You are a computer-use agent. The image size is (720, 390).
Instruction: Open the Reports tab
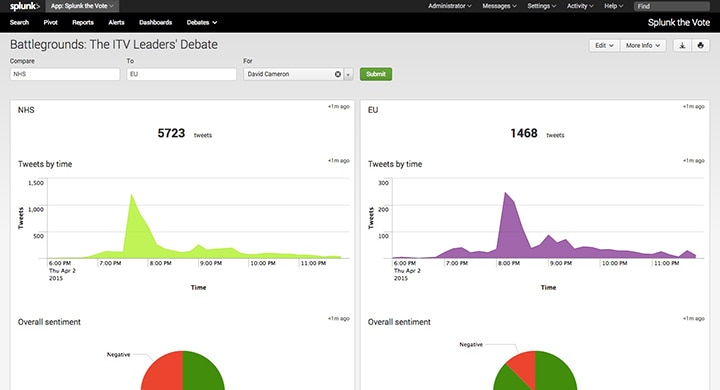pos(83,23)
